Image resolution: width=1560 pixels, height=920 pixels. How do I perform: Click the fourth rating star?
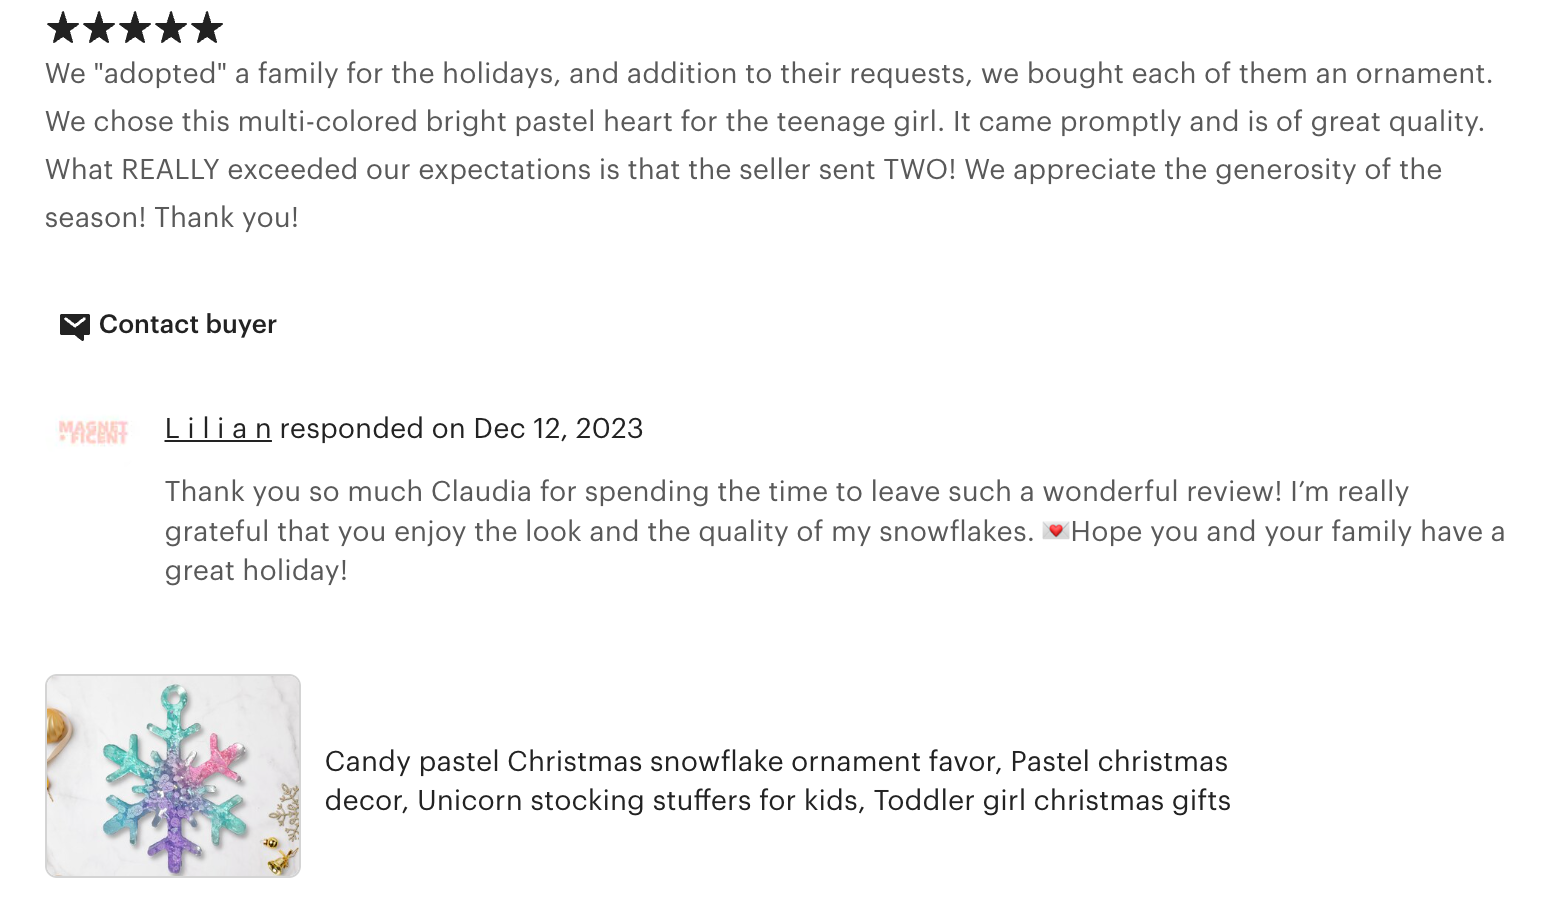pyautogui.click(x=170, y=28)
